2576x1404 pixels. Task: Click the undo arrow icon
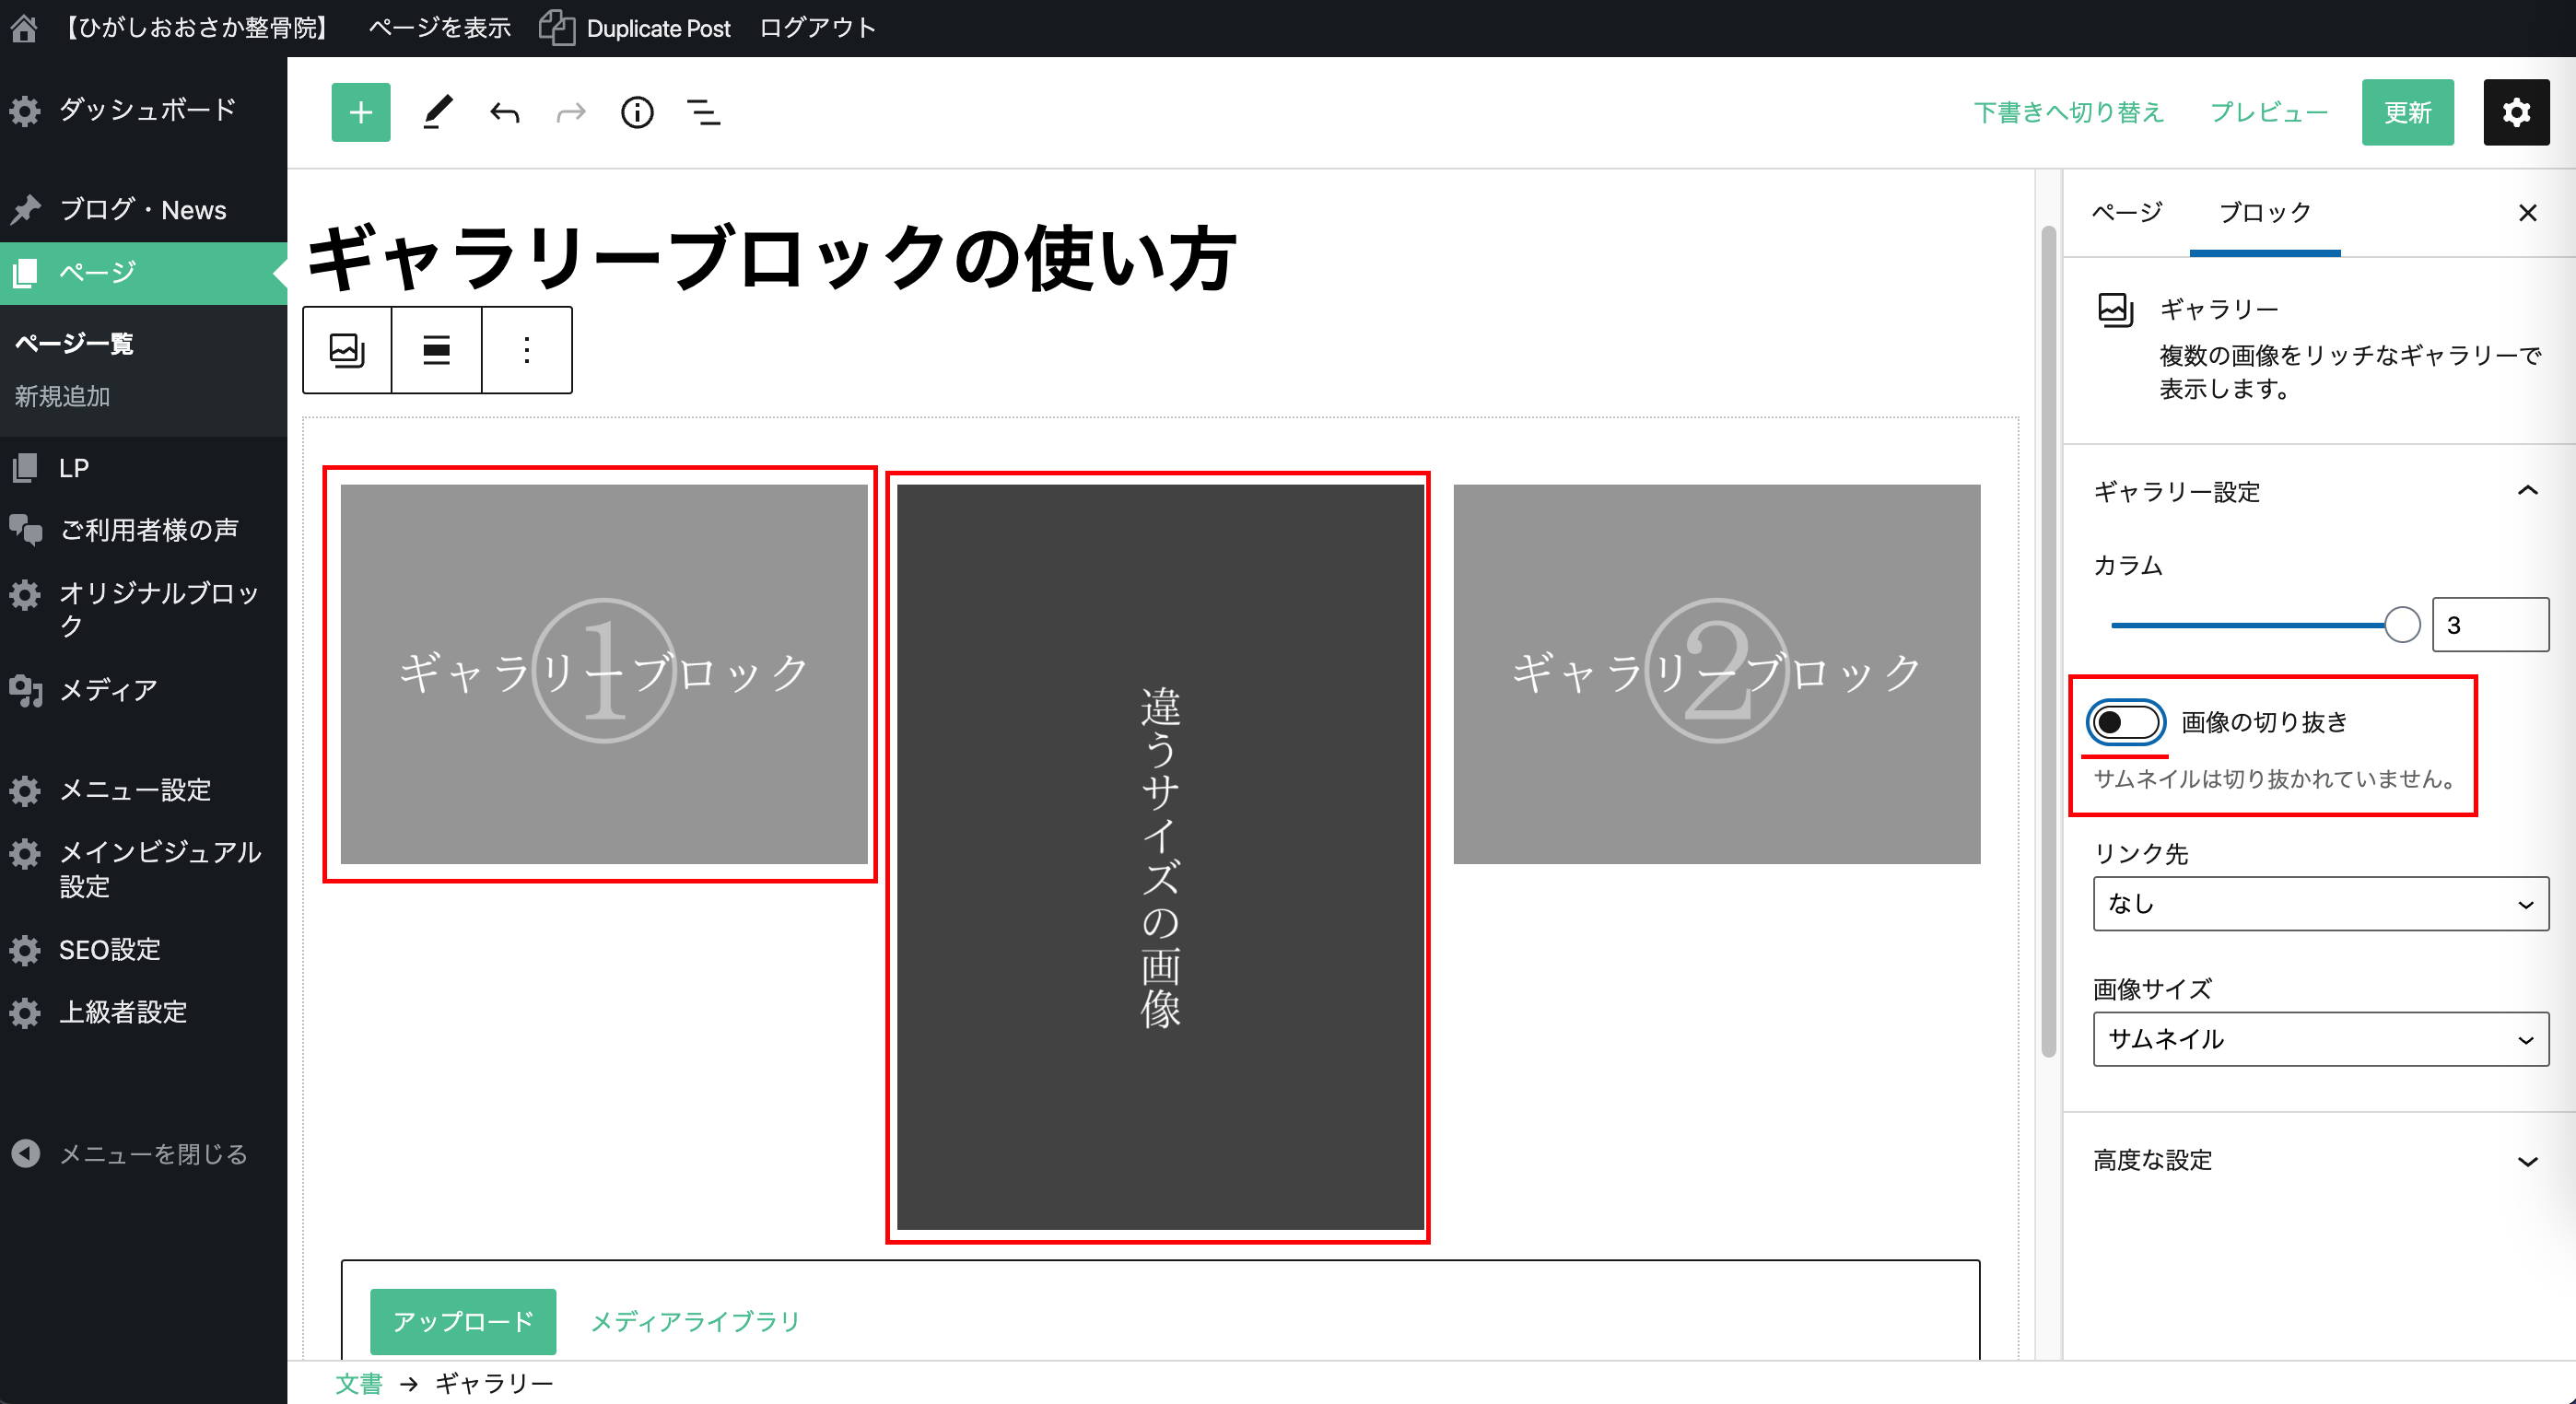point(505,112)
